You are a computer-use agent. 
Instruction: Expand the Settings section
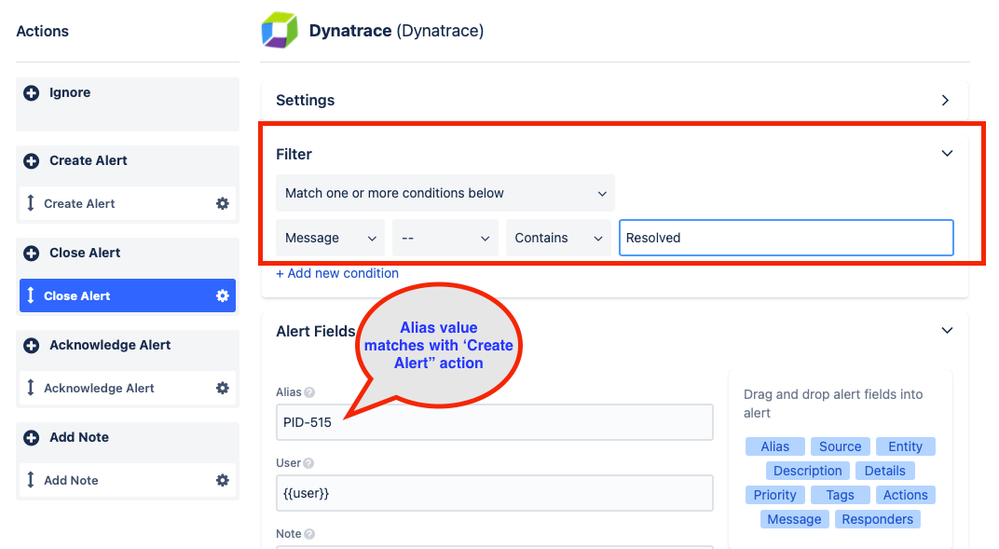945,101
